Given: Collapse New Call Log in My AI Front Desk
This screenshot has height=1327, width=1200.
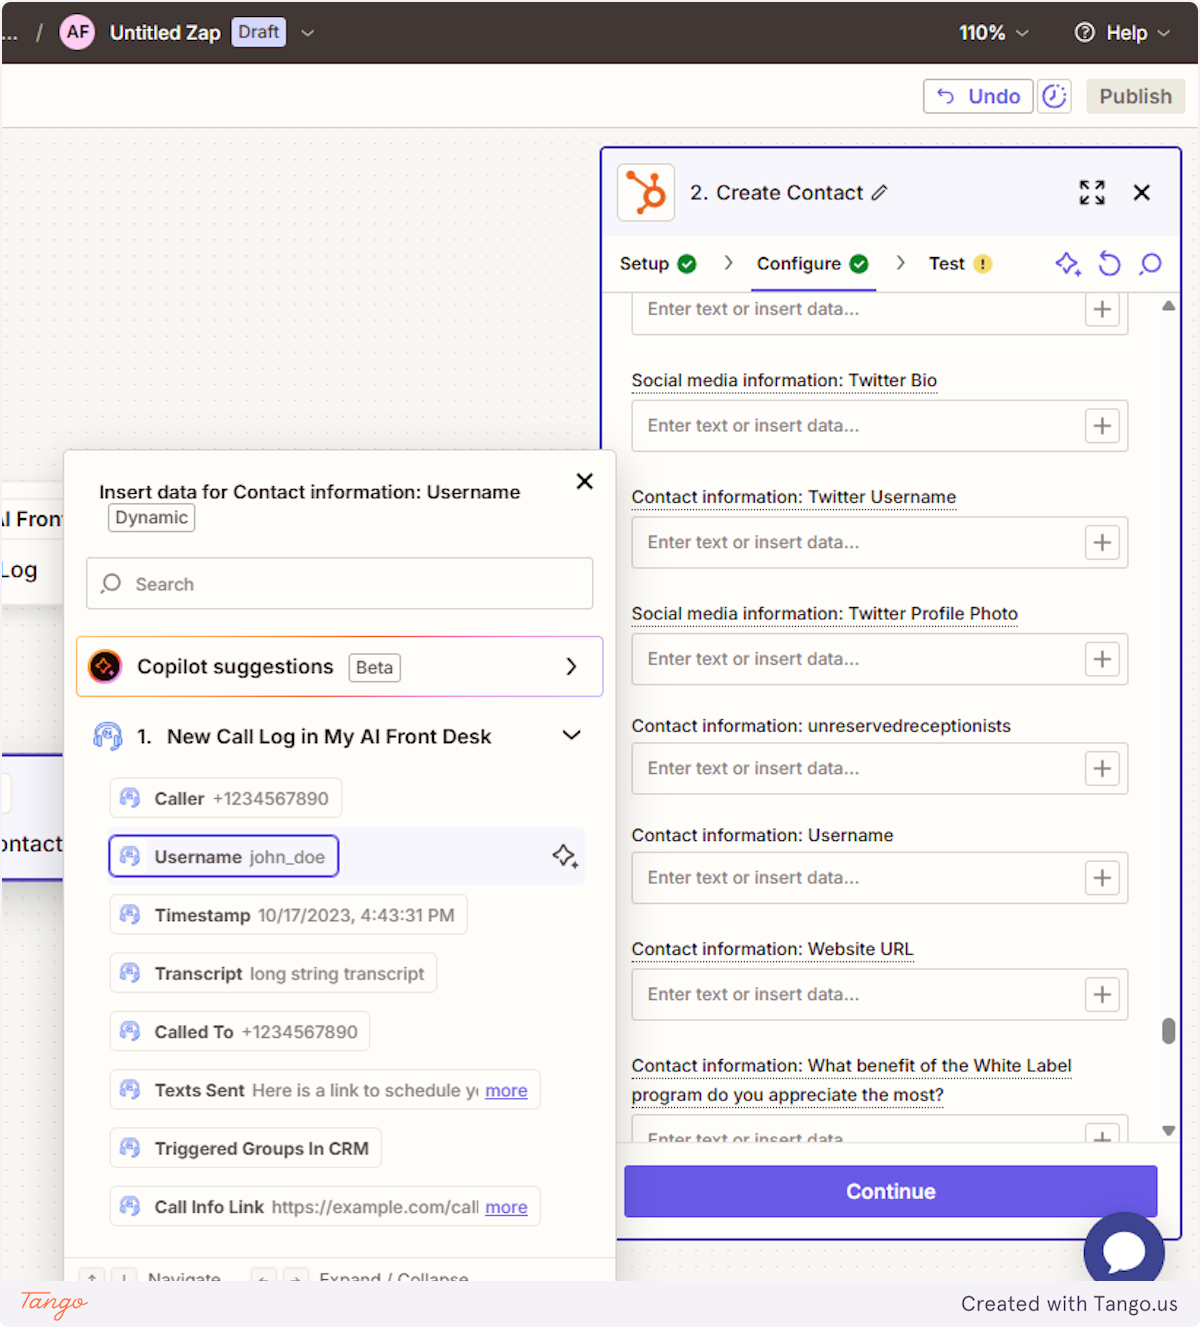Looking at the screenshot, I should point(571,736).
